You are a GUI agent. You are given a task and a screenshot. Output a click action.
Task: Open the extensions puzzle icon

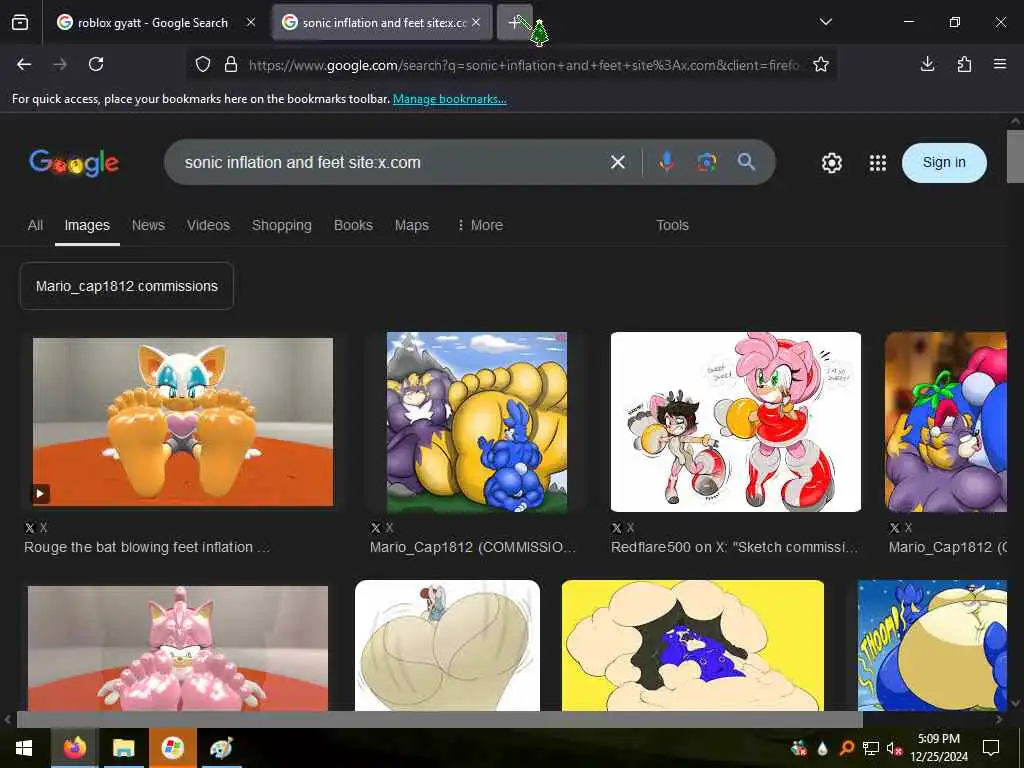pos(964,64)
